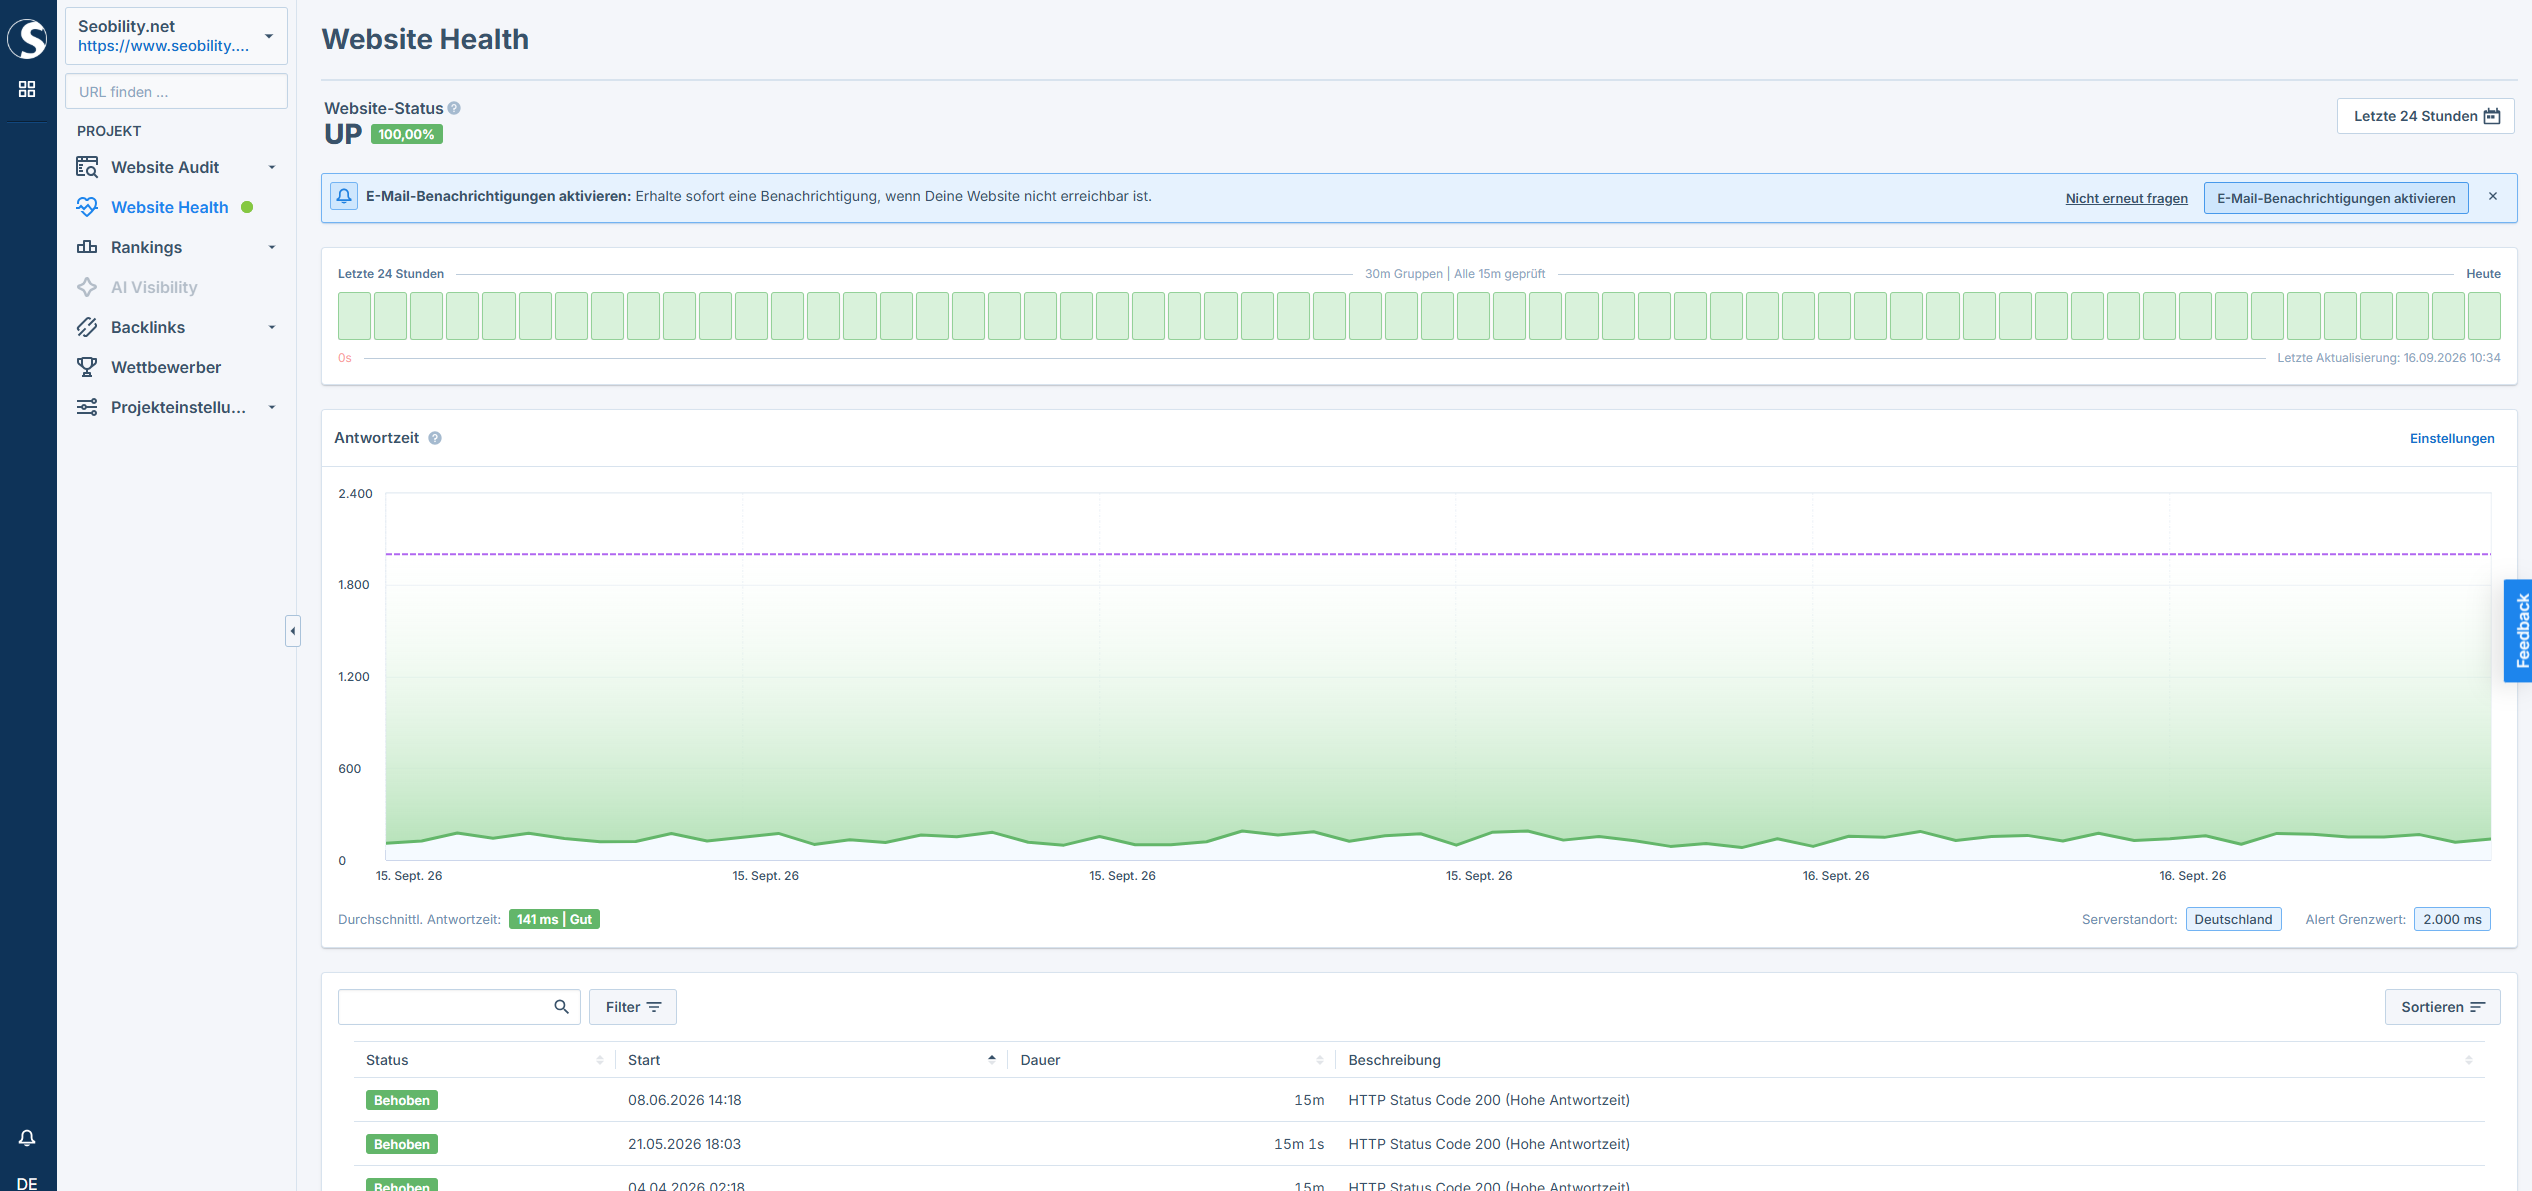
Task: Switch language via DE label
Action: click(x=27, y=1183)
